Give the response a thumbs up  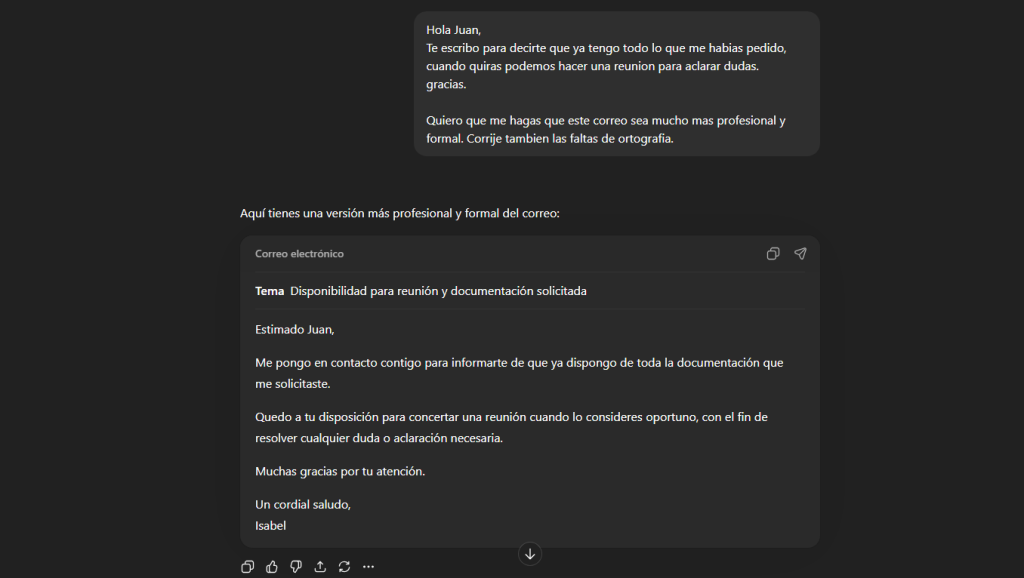coord(271,566)
